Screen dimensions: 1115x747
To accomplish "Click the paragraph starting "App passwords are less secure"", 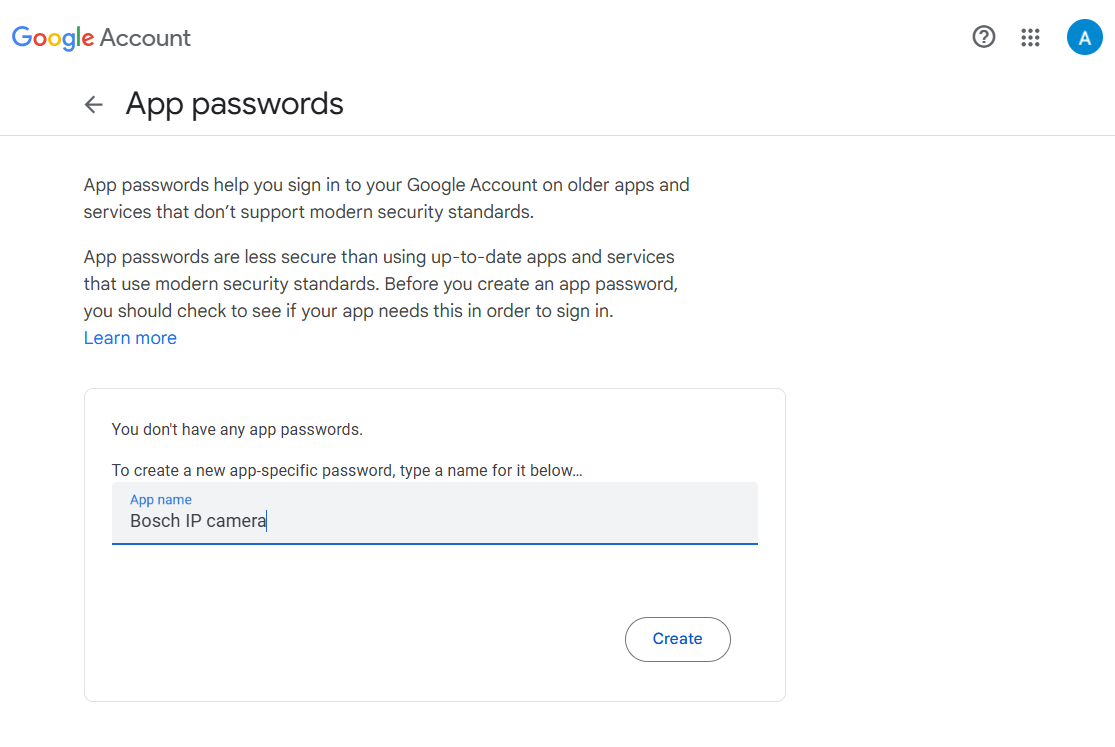I will (x=380, y=284).
